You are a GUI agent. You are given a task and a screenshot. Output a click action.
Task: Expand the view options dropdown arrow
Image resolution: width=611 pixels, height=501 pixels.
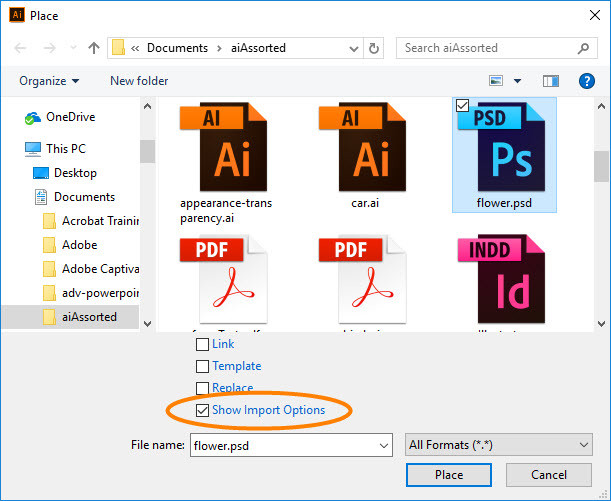coord(517,81)
